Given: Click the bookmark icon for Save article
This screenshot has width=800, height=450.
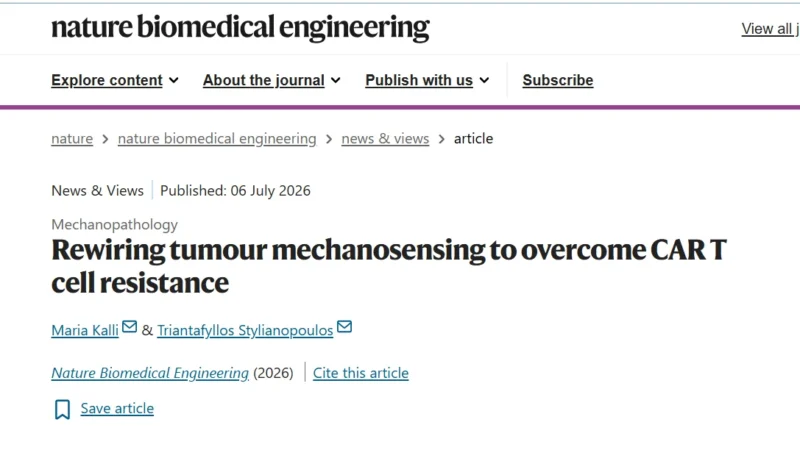Looking at the screenshot, I should pyautogui.click(x=62, y=409).
